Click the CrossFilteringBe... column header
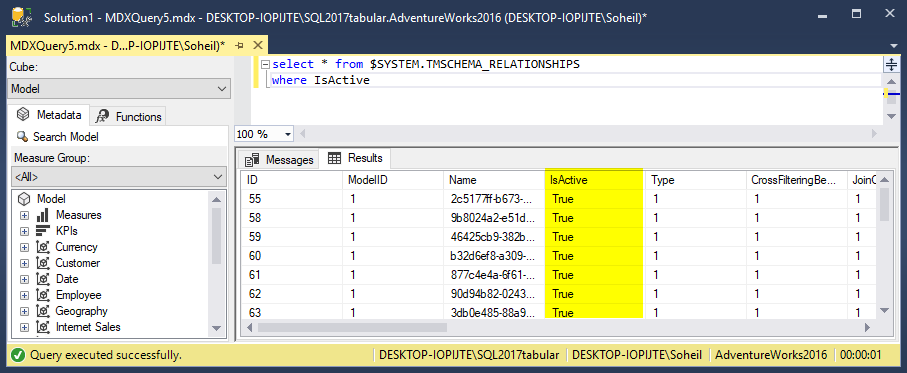Image resolution: width=907 pixels, height=373 pixels. [797, 180]
